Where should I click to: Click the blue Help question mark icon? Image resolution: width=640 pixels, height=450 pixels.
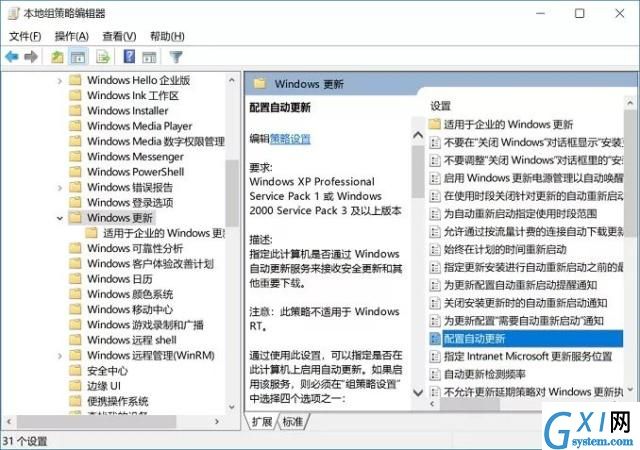tap(129, 56)
